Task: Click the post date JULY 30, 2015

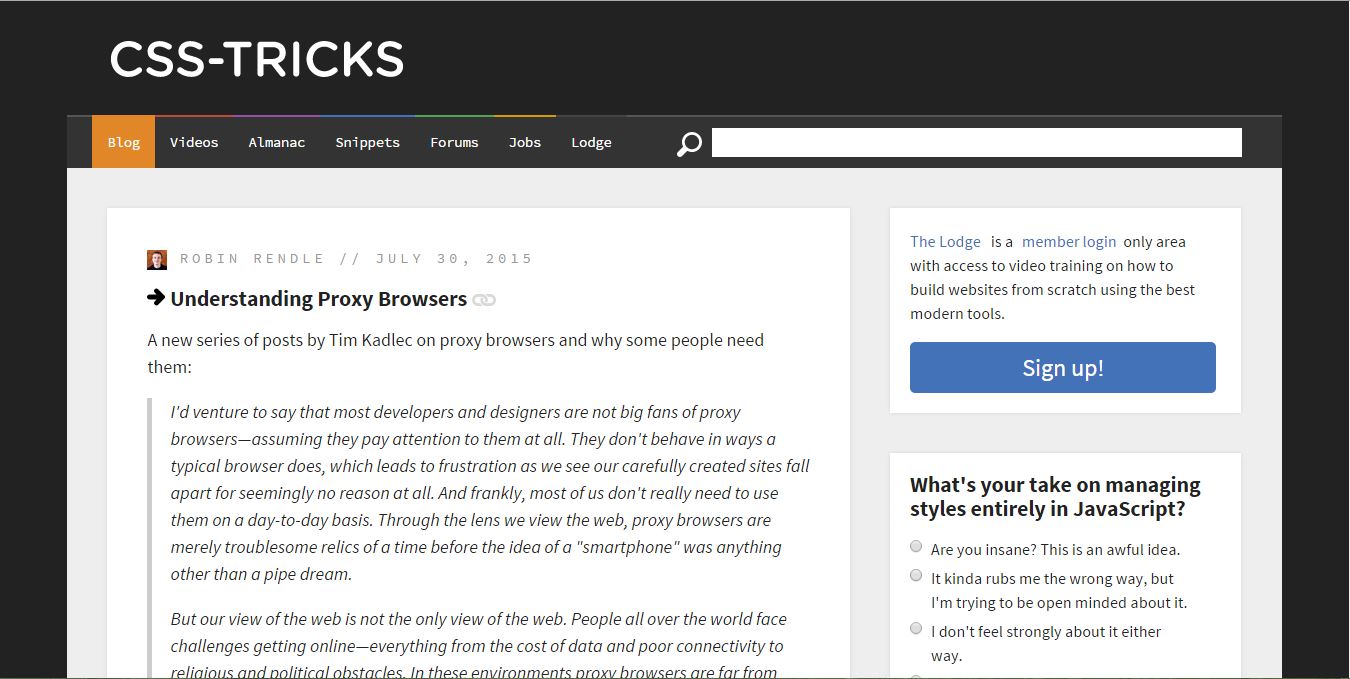Action: (454, 259)
